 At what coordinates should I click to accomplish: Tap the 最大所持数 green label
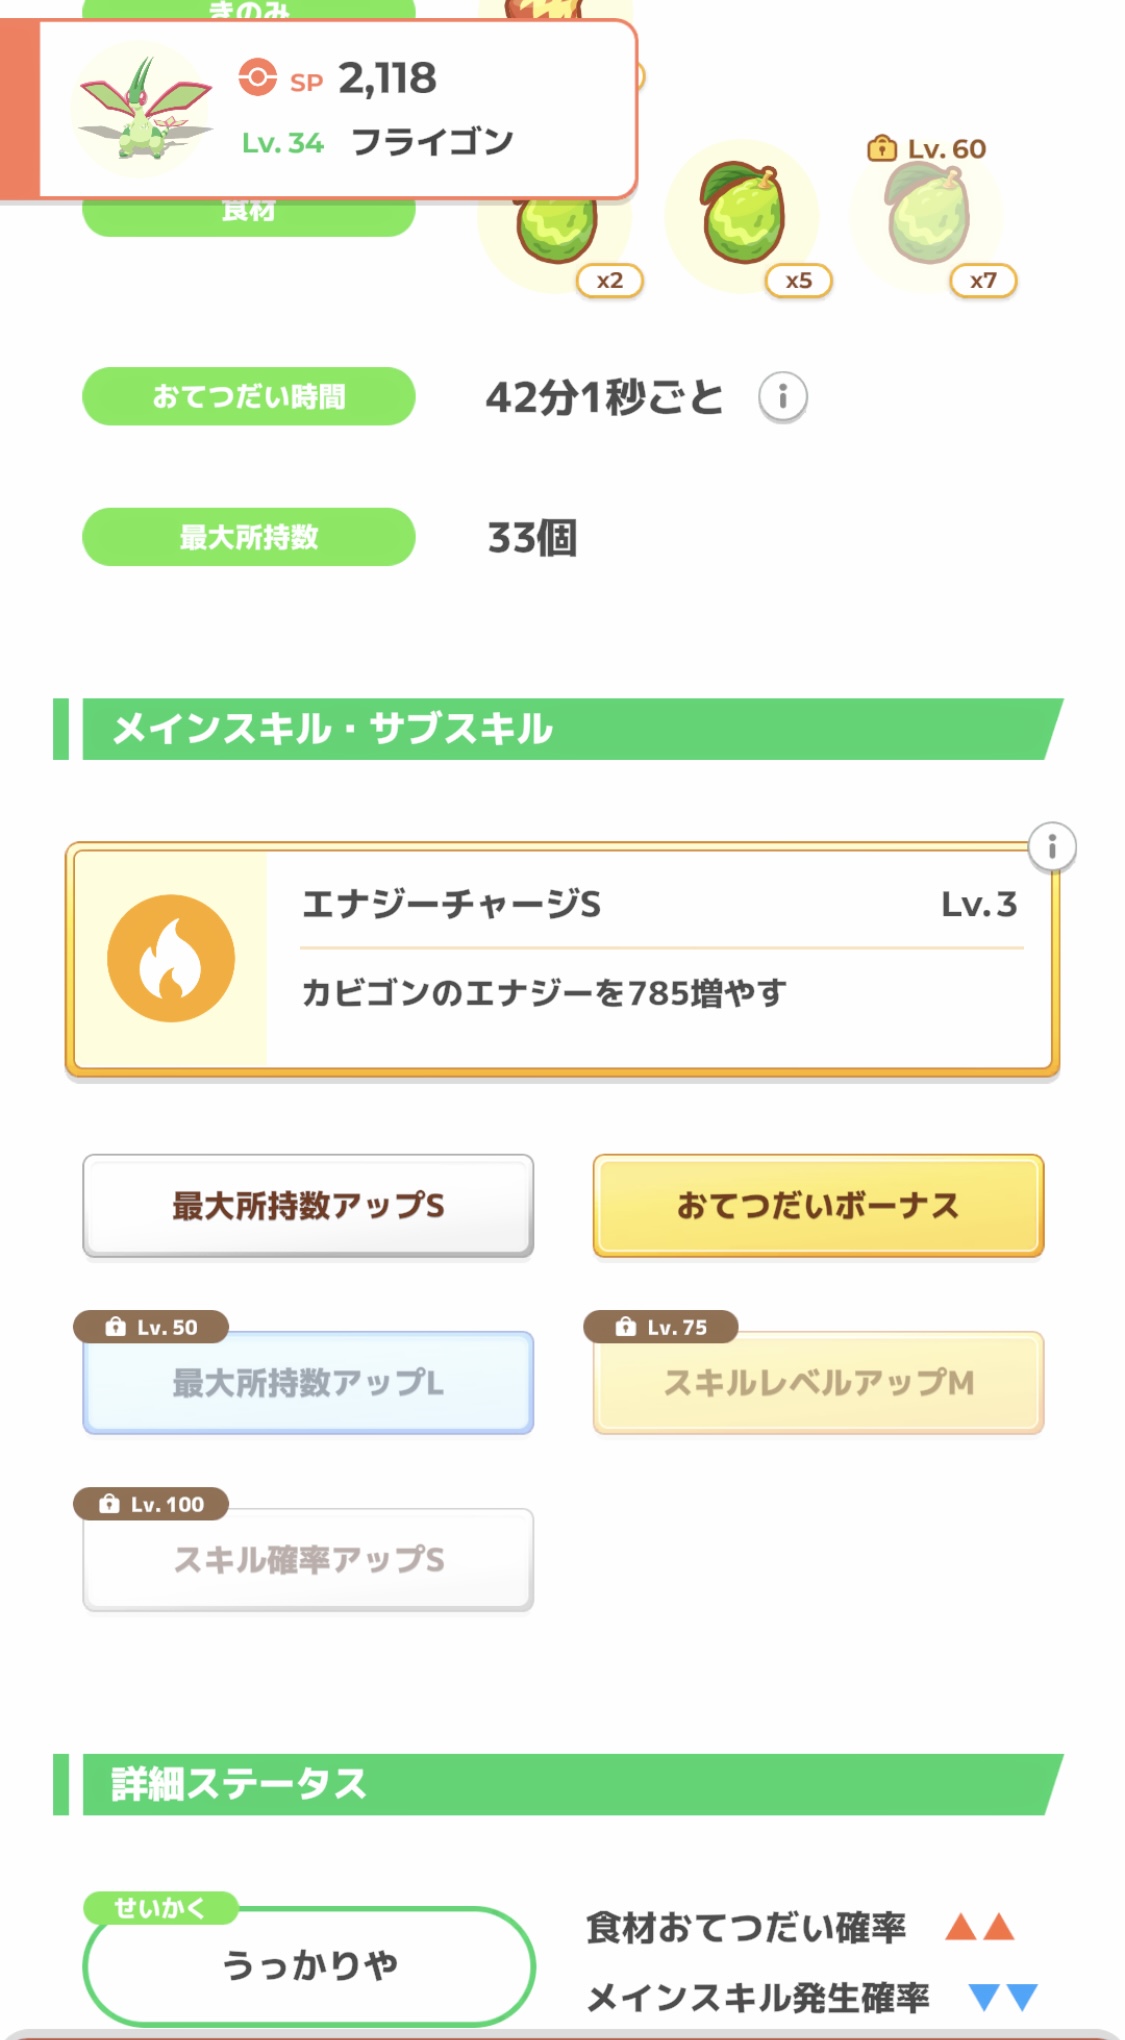(249, 537)
